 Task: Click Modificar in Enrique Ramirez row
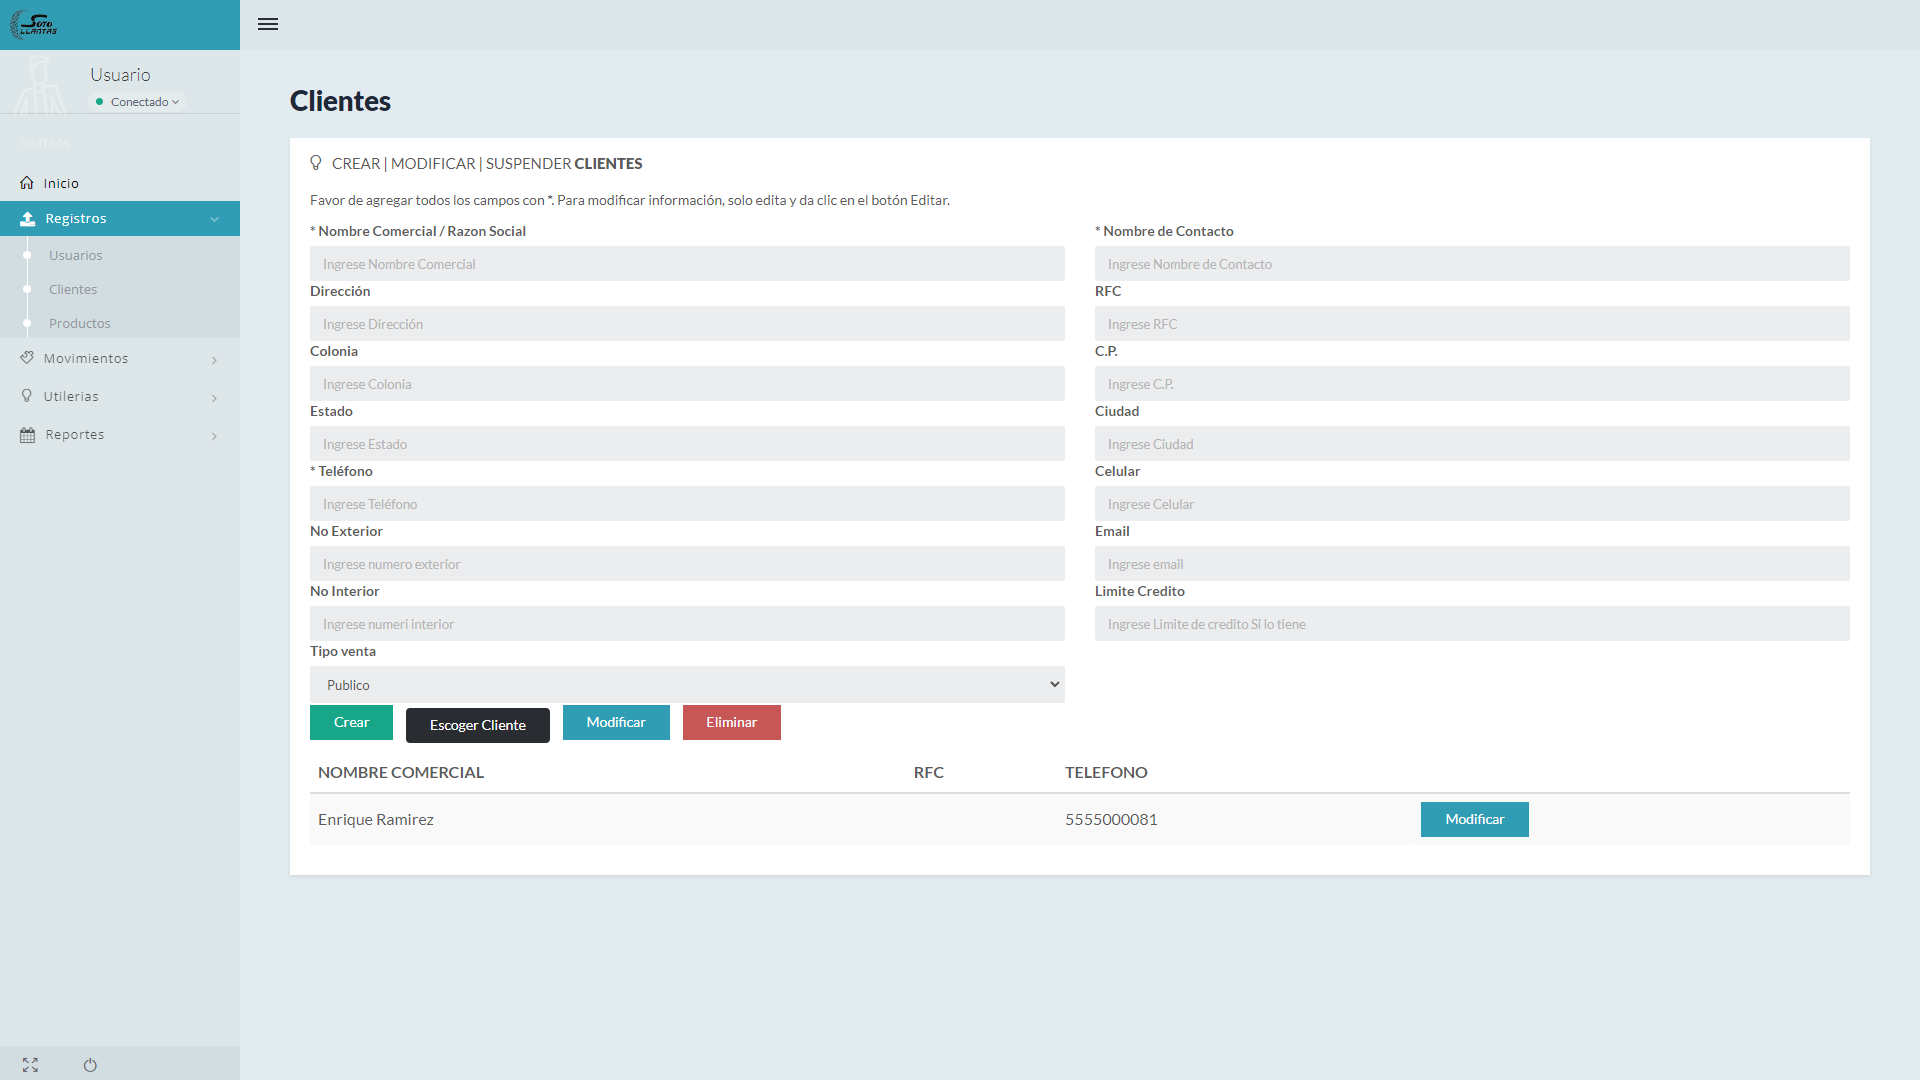(1474, 820)
